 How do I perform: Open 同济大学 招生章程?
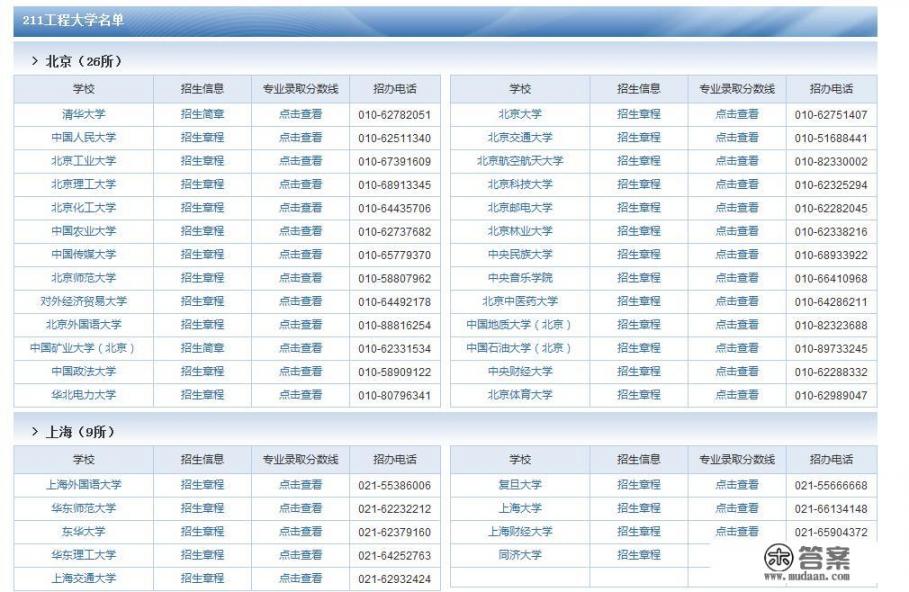pyautogui.click(x=637, y=554)
